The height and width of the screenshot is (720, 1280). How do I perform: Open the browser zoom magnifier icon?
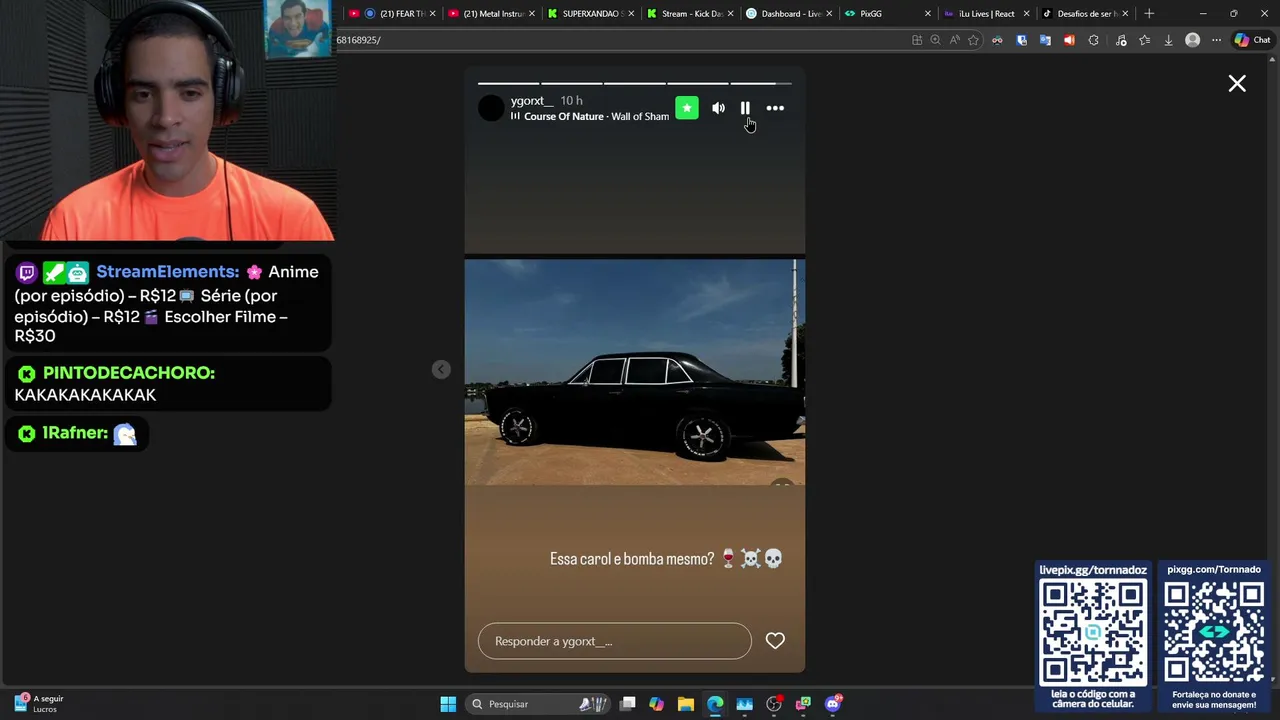point(935,40)
